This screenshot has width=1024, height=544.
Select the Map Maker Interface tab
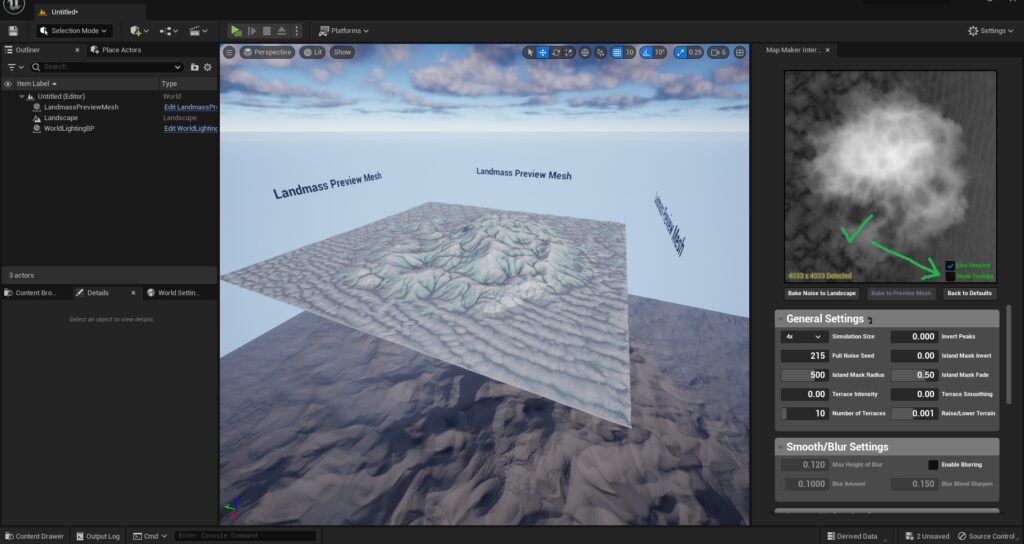point(793,50)
